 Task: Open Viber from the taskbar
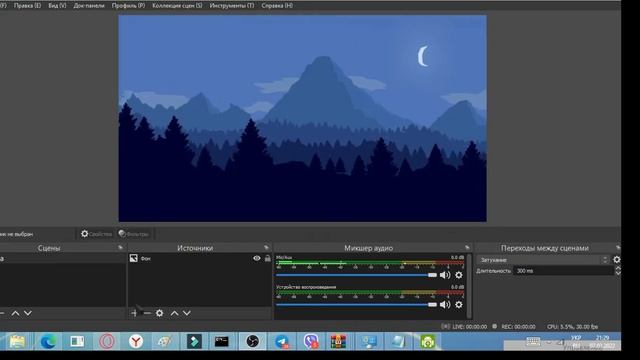(x=311, y=341)
